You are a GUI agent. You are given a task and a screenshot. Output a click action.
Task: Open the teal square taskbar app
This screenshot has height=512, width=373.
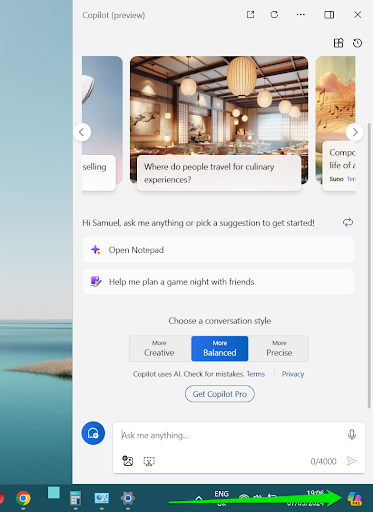click(x=54, y=493)
